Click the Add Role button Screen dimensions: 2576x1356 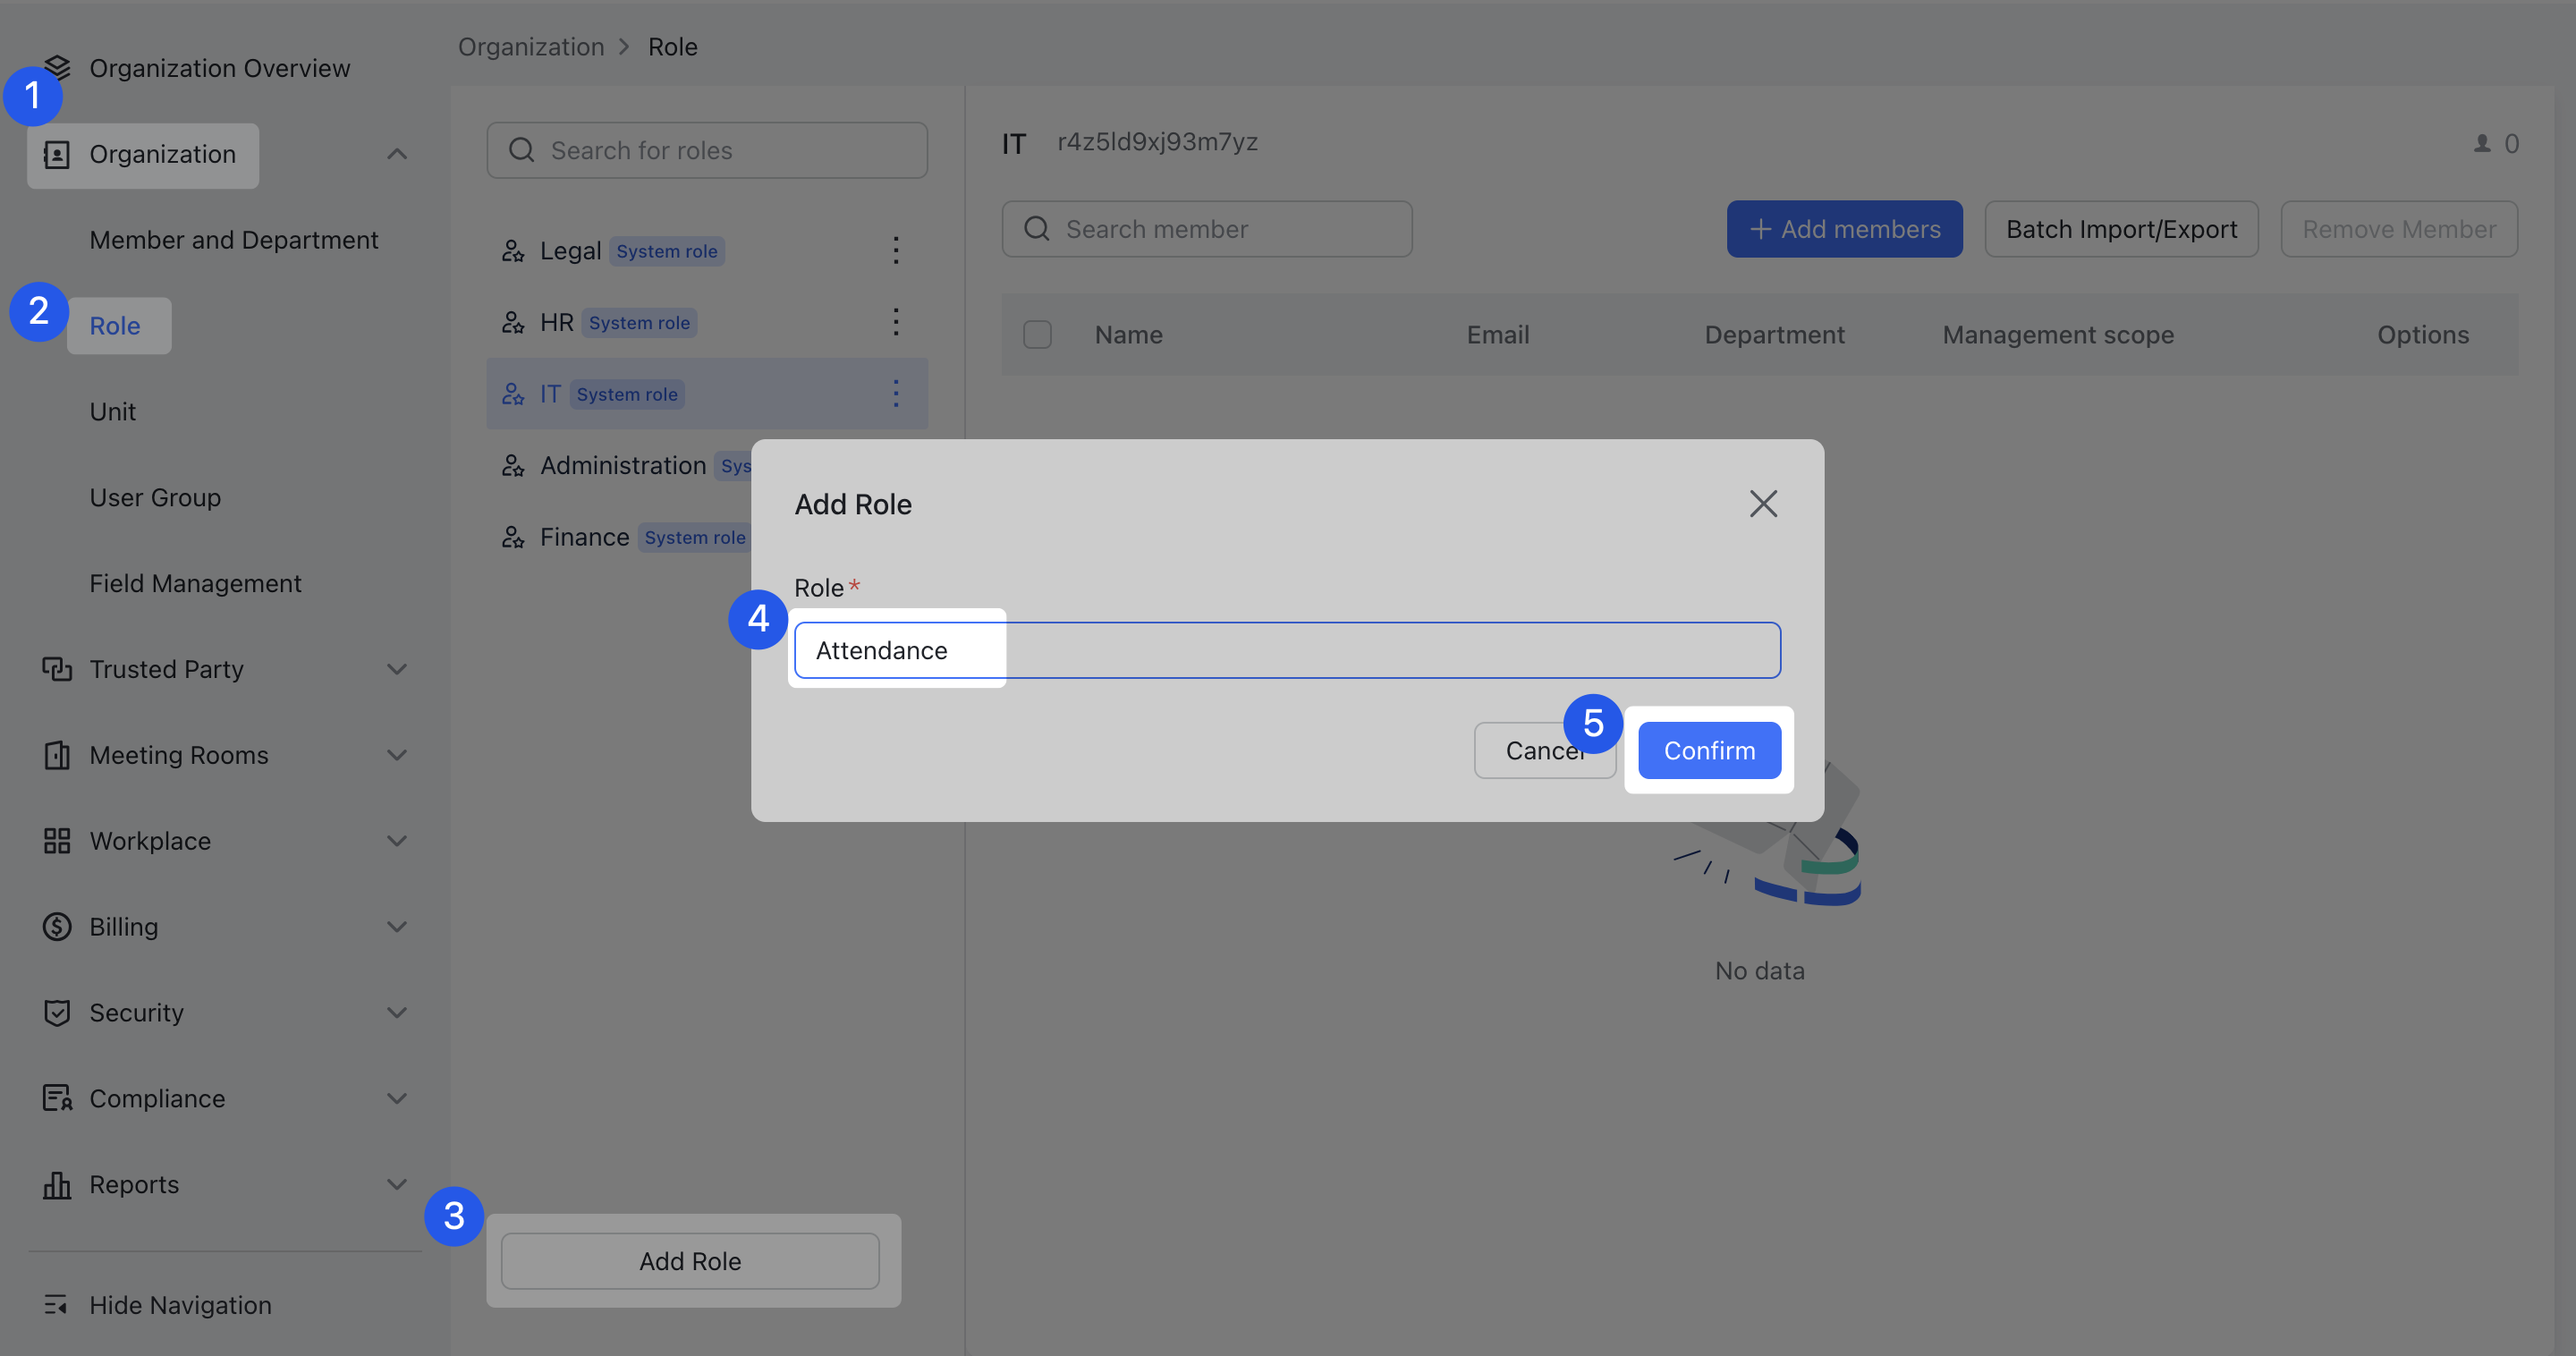point(690,1261)
